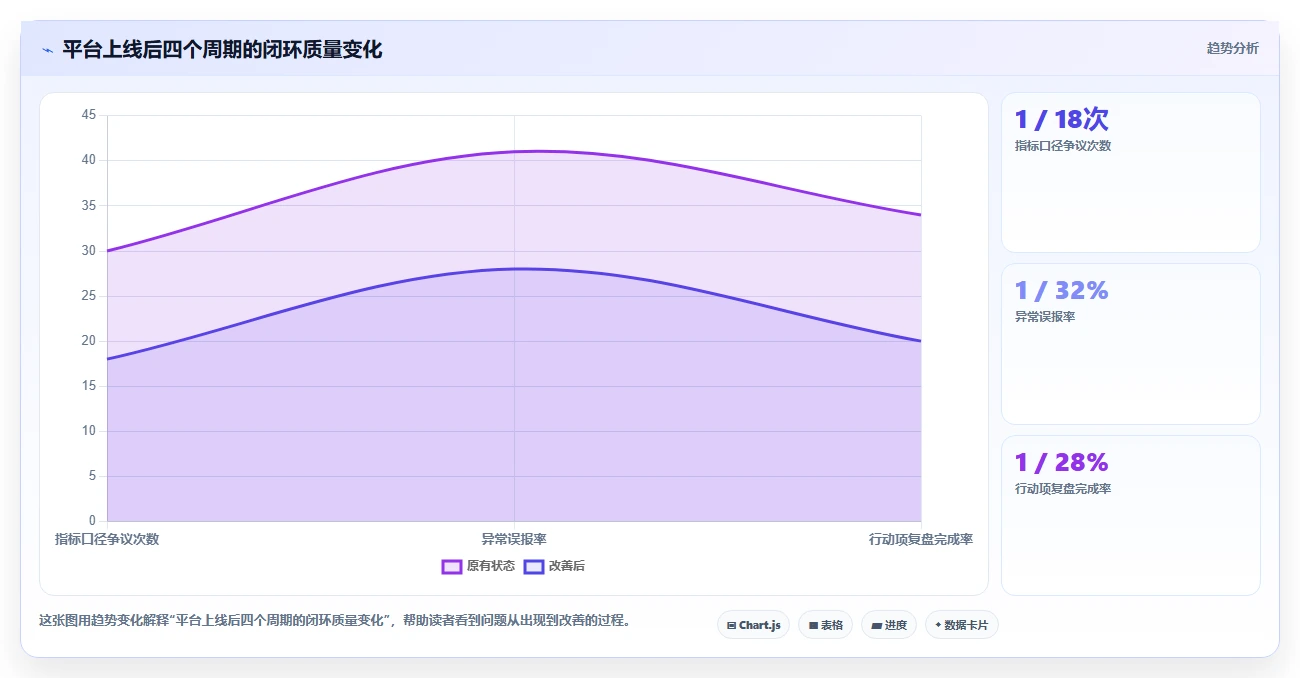Click the y-axis value 45
Screen dimensions: 1300x678
(x=89, y=115)
